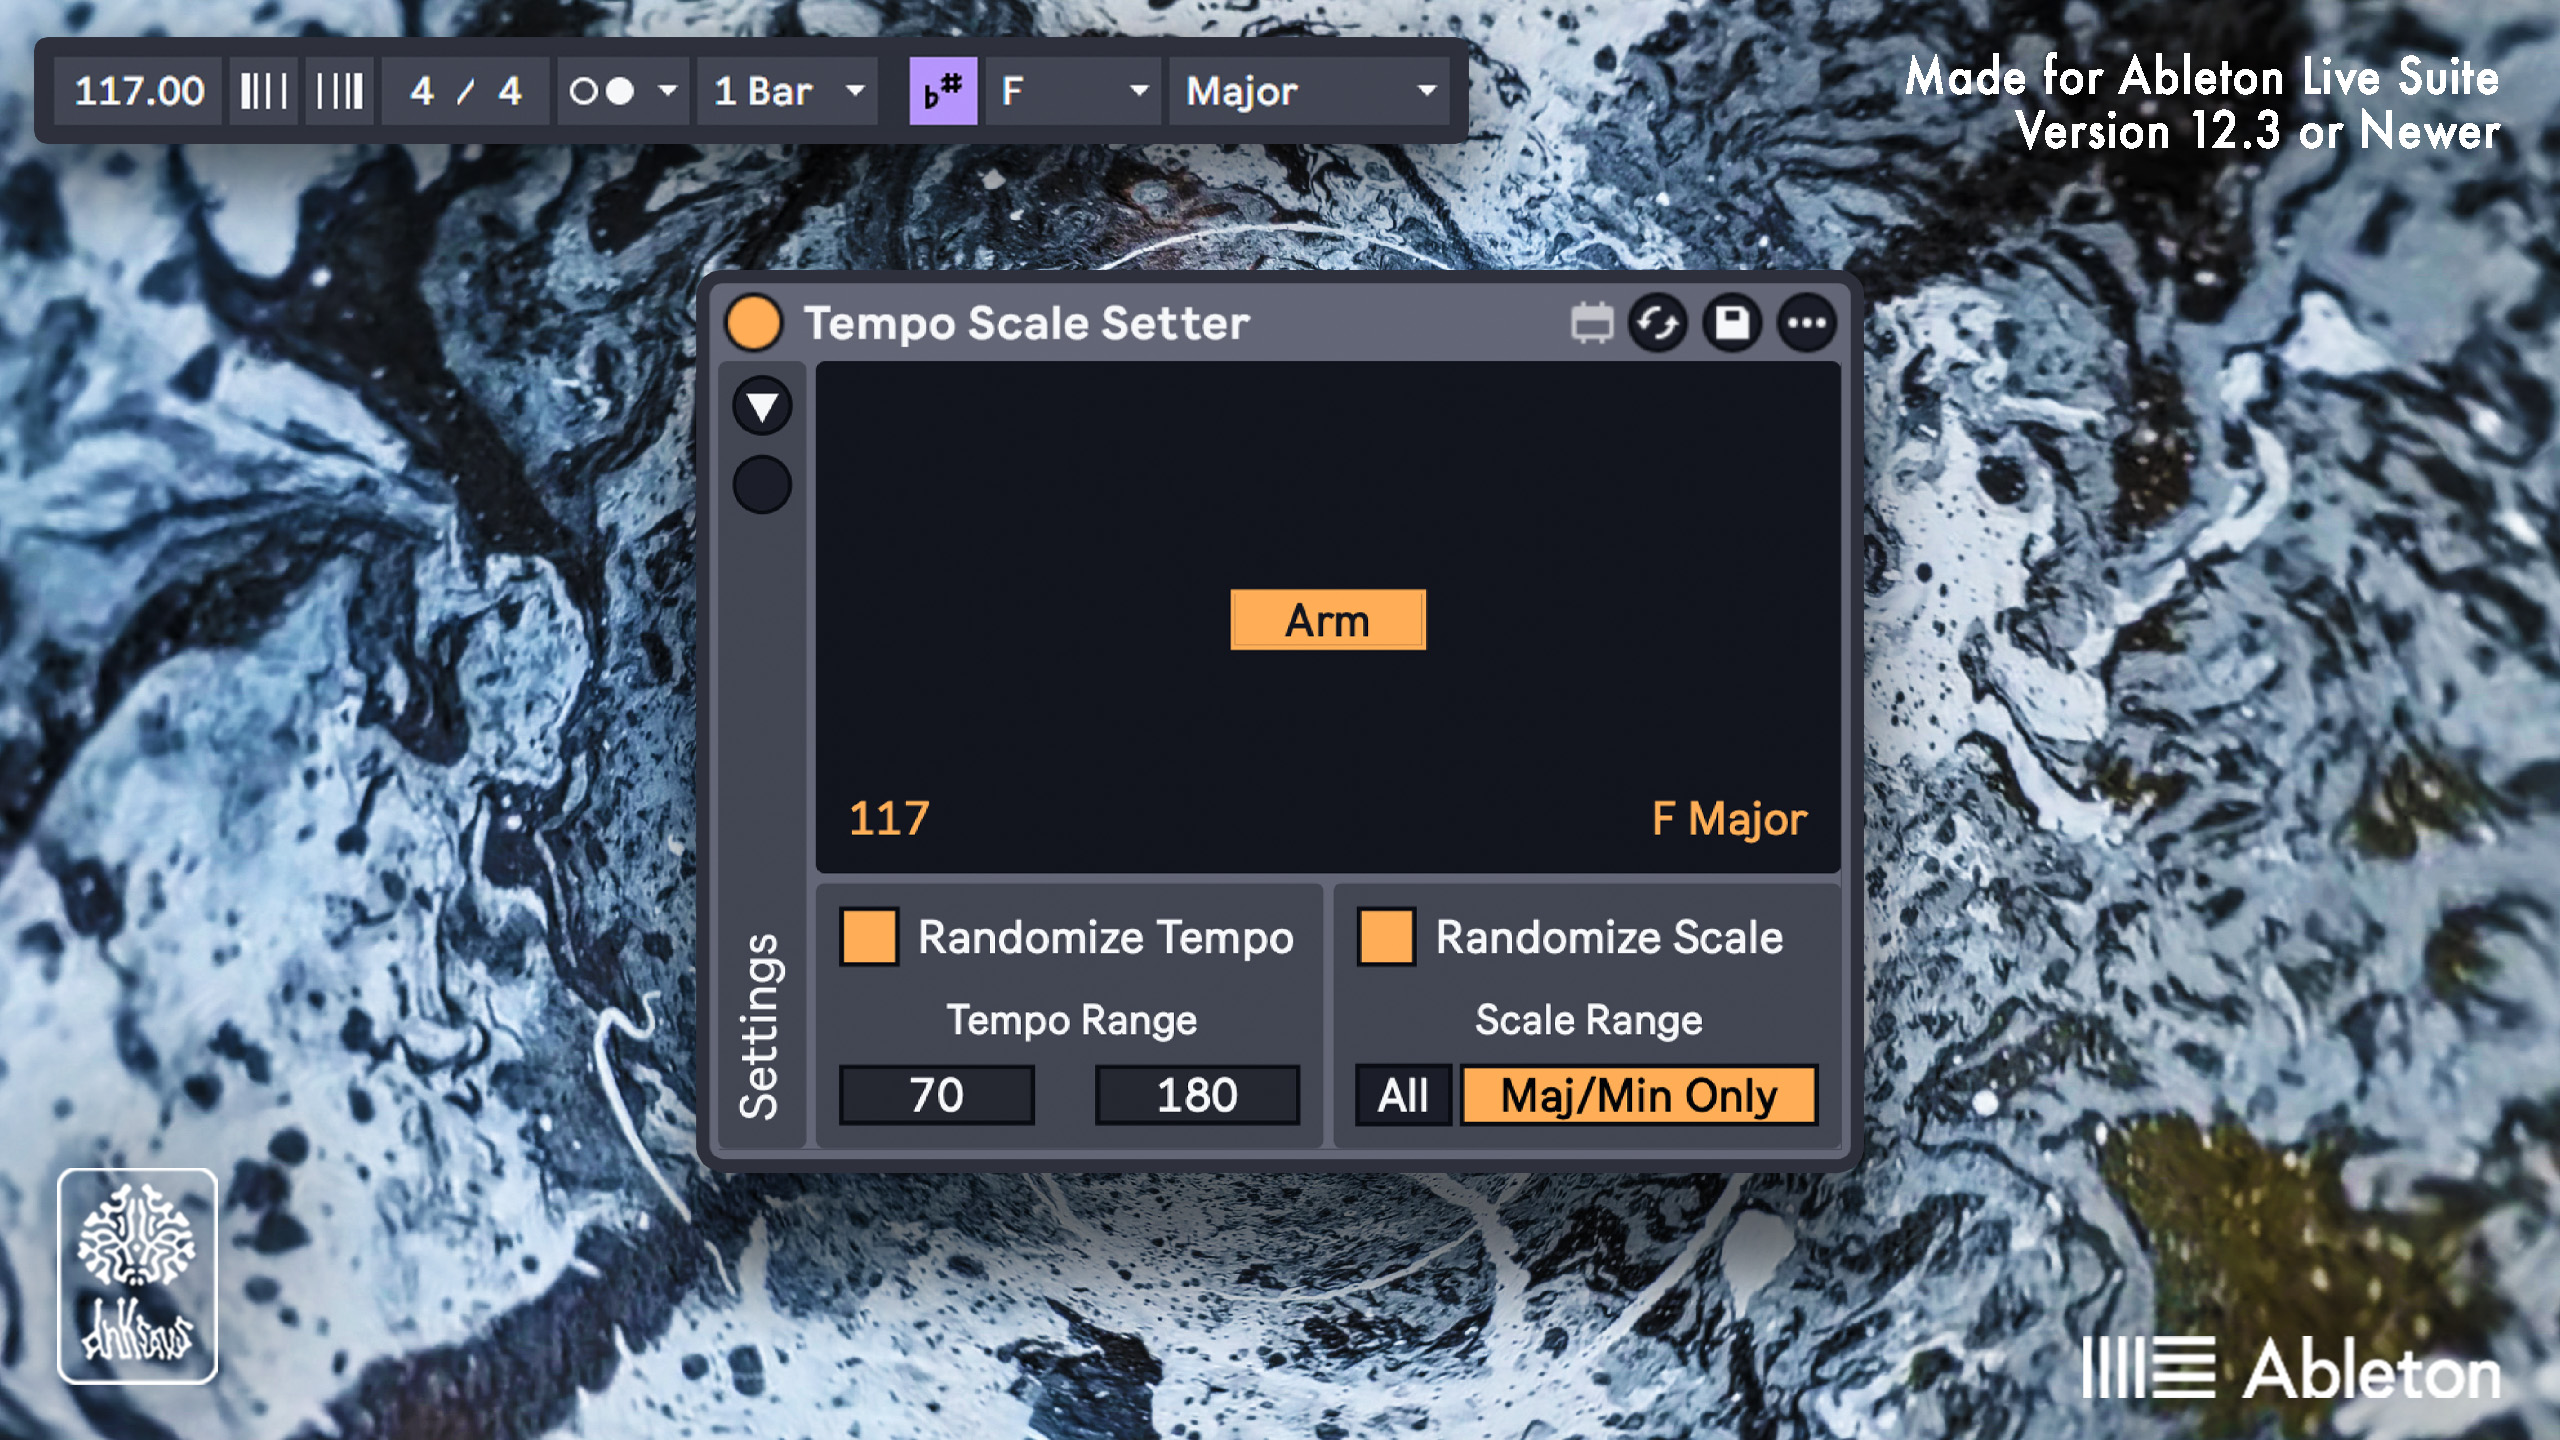Open the root note F dropdown
Viewport: 2560px width, 1440px height.
1073,91
